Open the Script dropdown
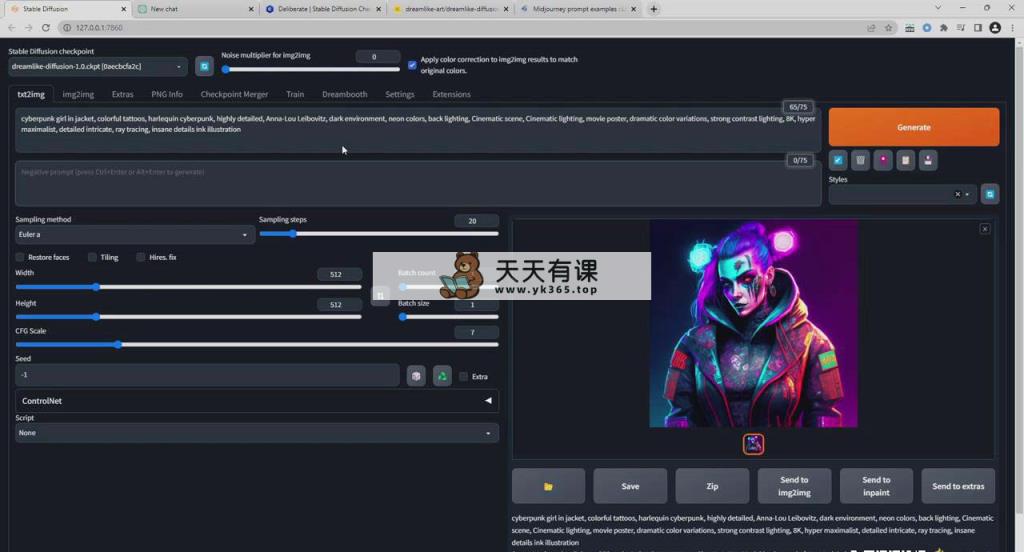1024x552 pixels. [257, 432]
